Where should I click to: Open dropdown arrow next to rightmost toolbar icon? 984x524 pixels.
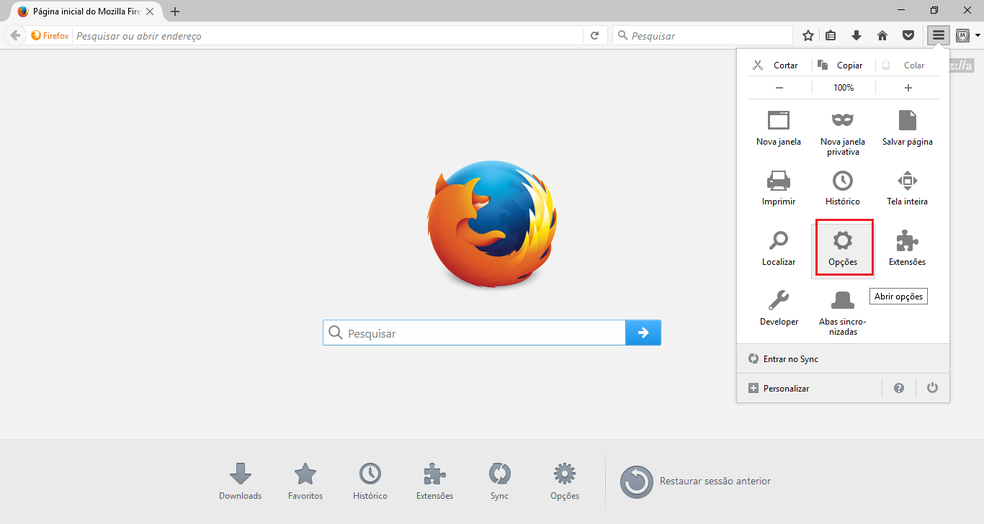(x=978, y=36)
